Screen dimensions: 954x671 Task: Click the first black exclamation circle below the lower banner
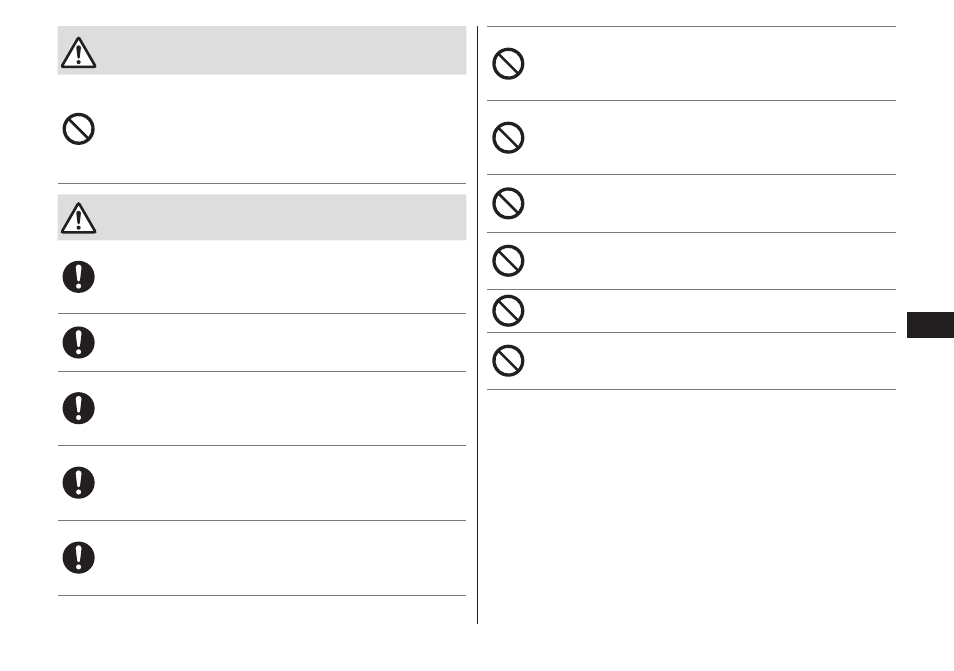click(x=78, y=277)
